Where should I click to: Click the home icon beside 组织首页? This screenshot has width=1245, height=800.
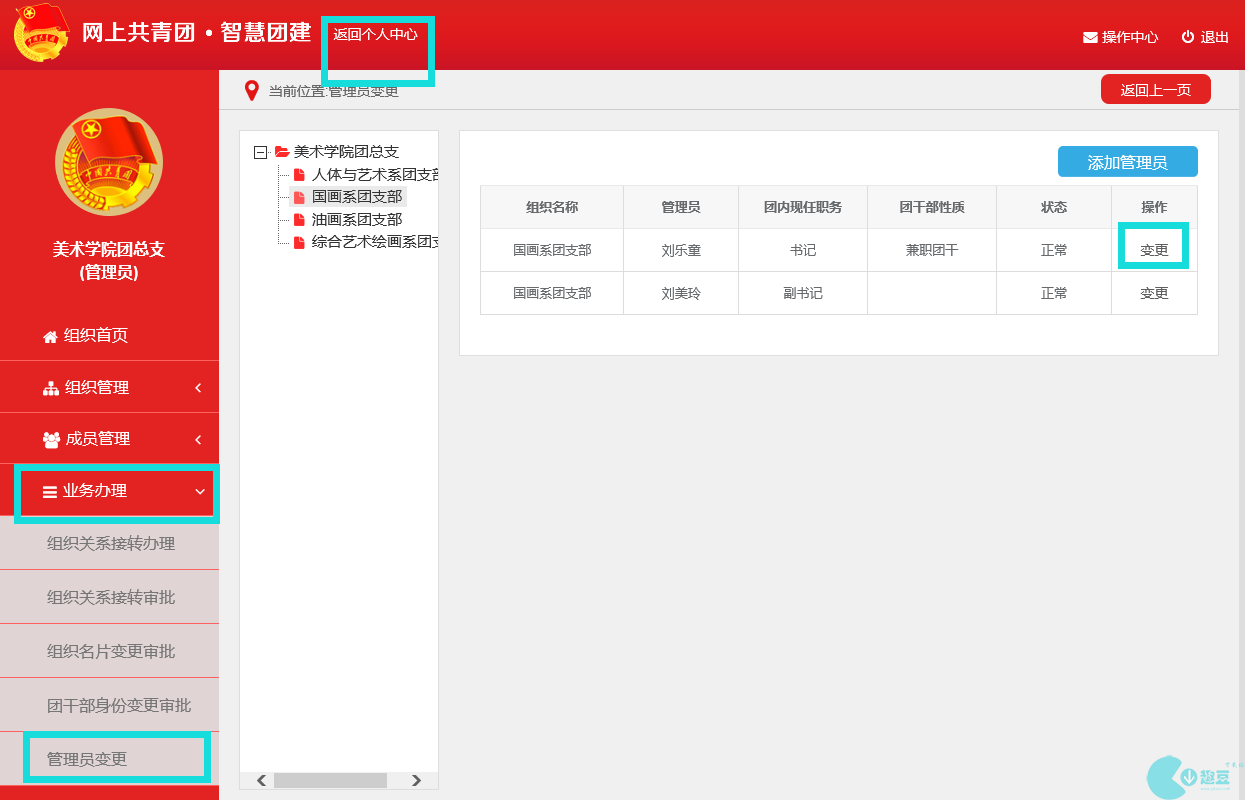coord(50,337)
